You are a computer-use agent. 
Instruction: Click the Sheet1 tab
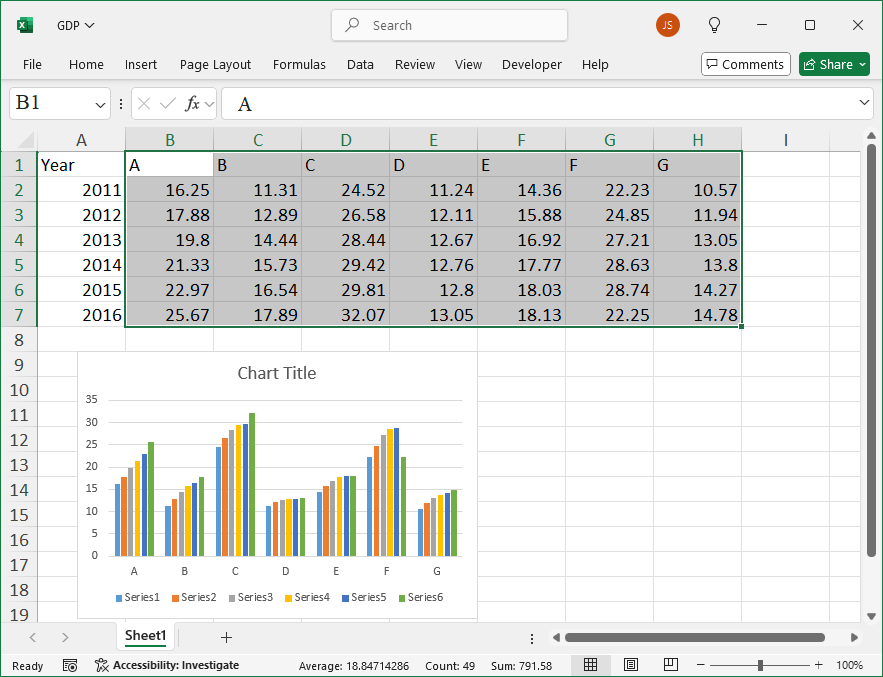(x=145, y=635)
